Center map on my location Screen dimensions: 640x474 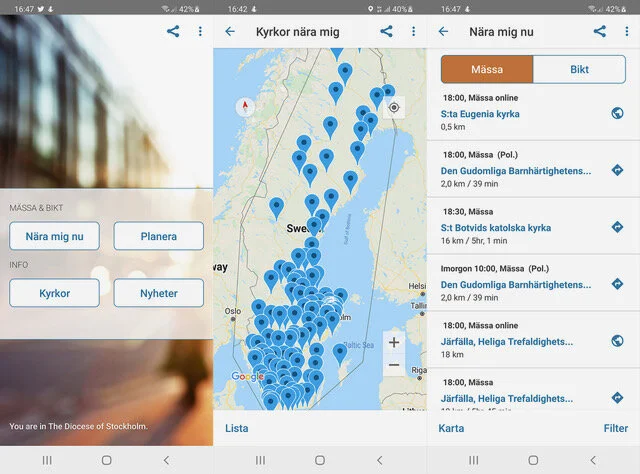(394, 108)
